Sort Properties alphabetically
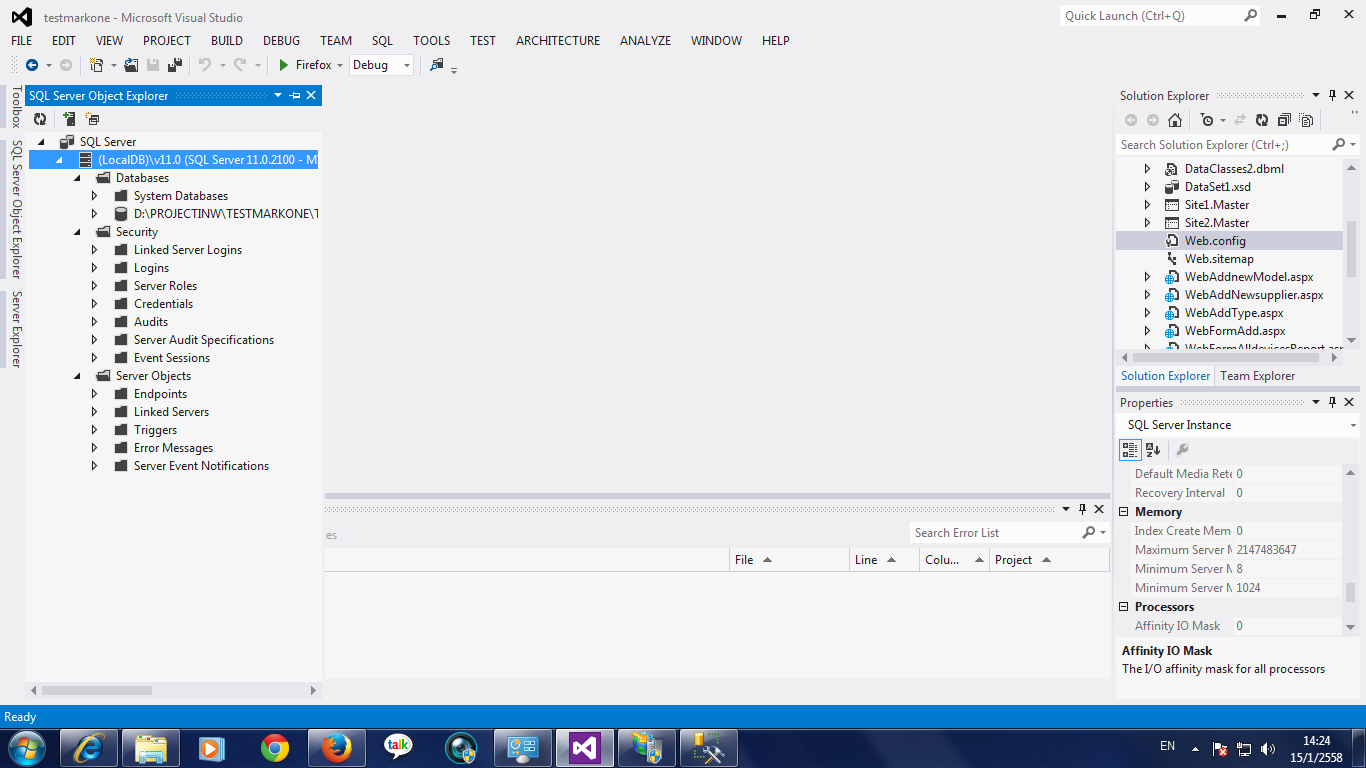Image resolution: width=1366 pixels, height=768 pixels. [1153, 450]
